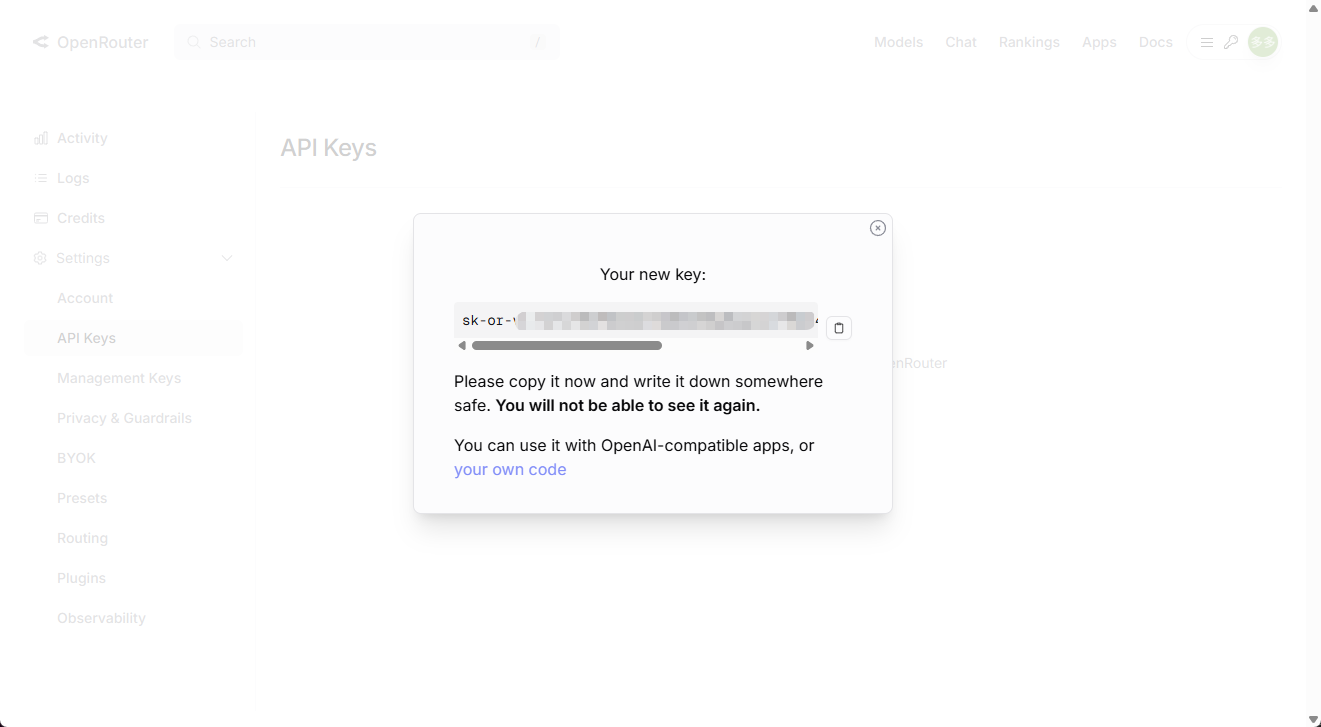Click the Activity chart icon in sidebar
The width and height of the screenshot is (1321, 727).
point(41,138)
